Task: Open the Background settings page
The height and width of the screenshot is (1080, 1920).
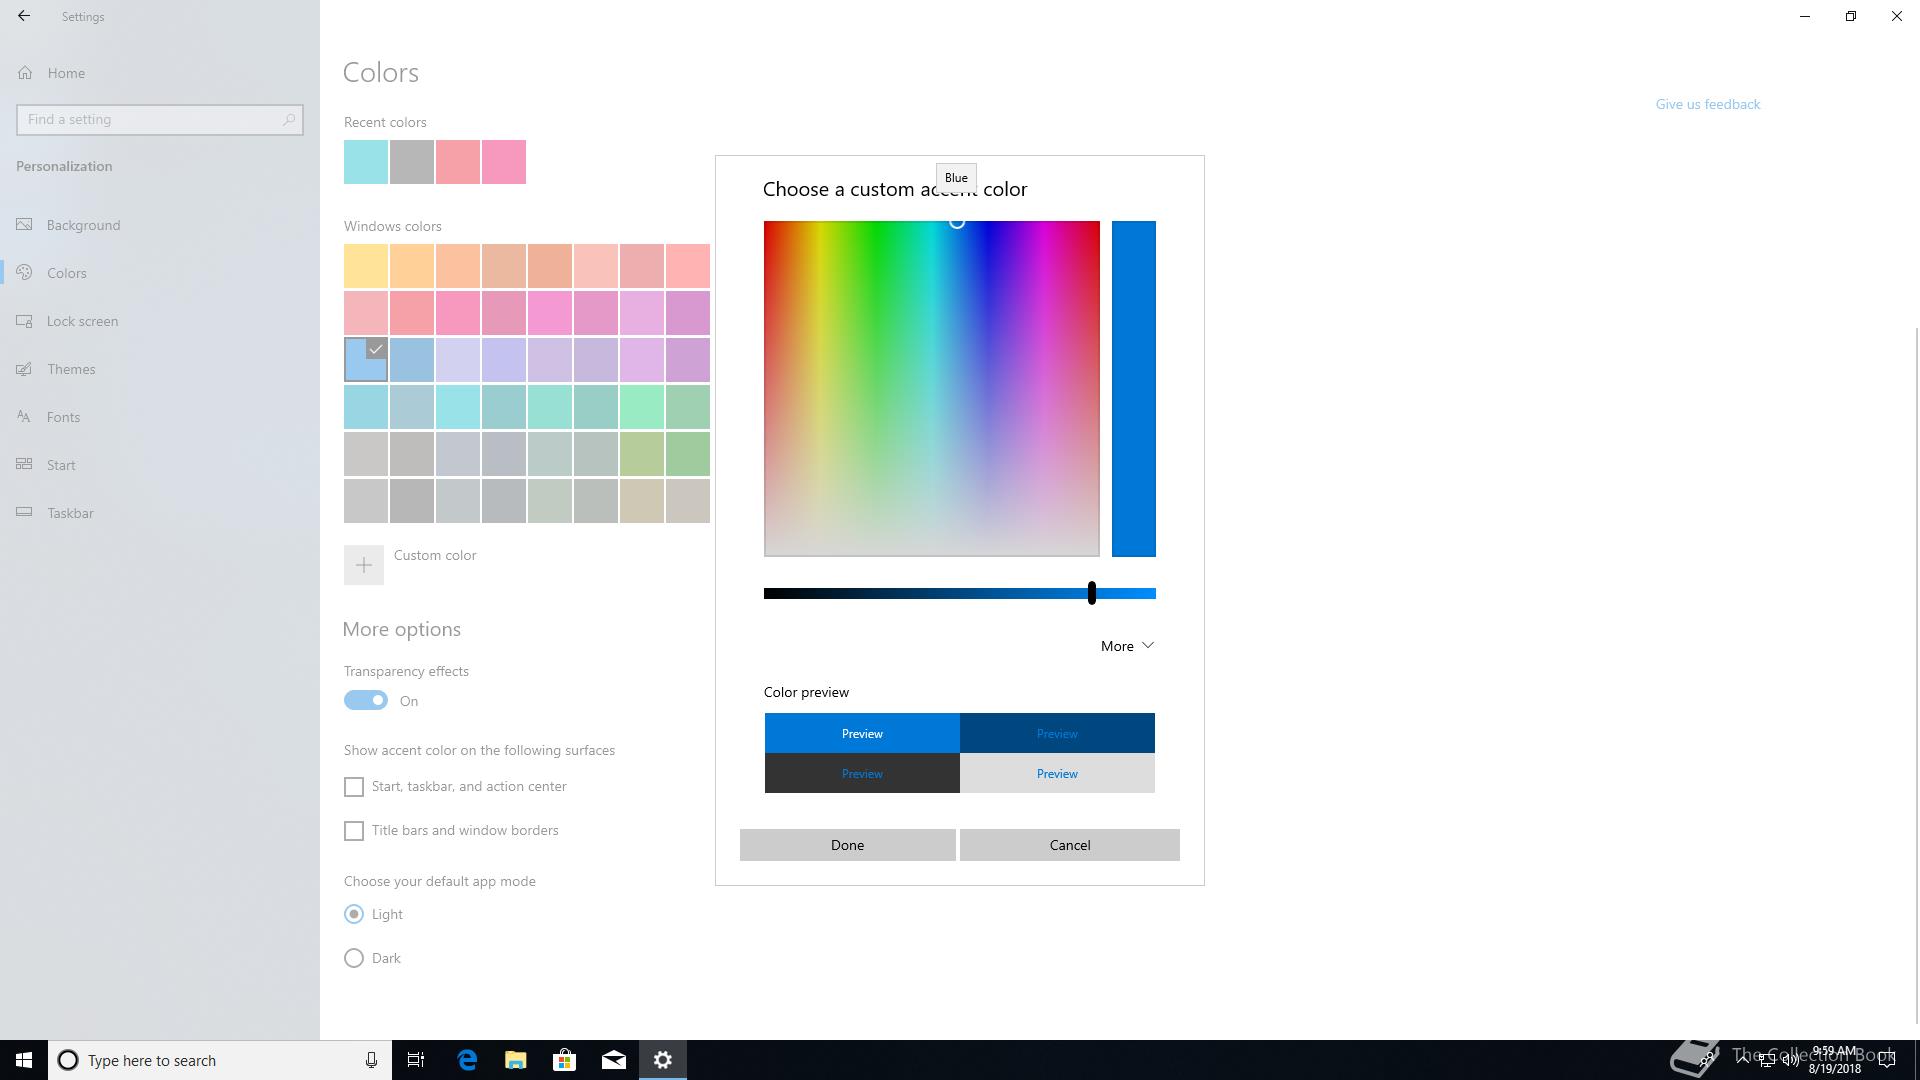Action: click(x=83, y=225)
